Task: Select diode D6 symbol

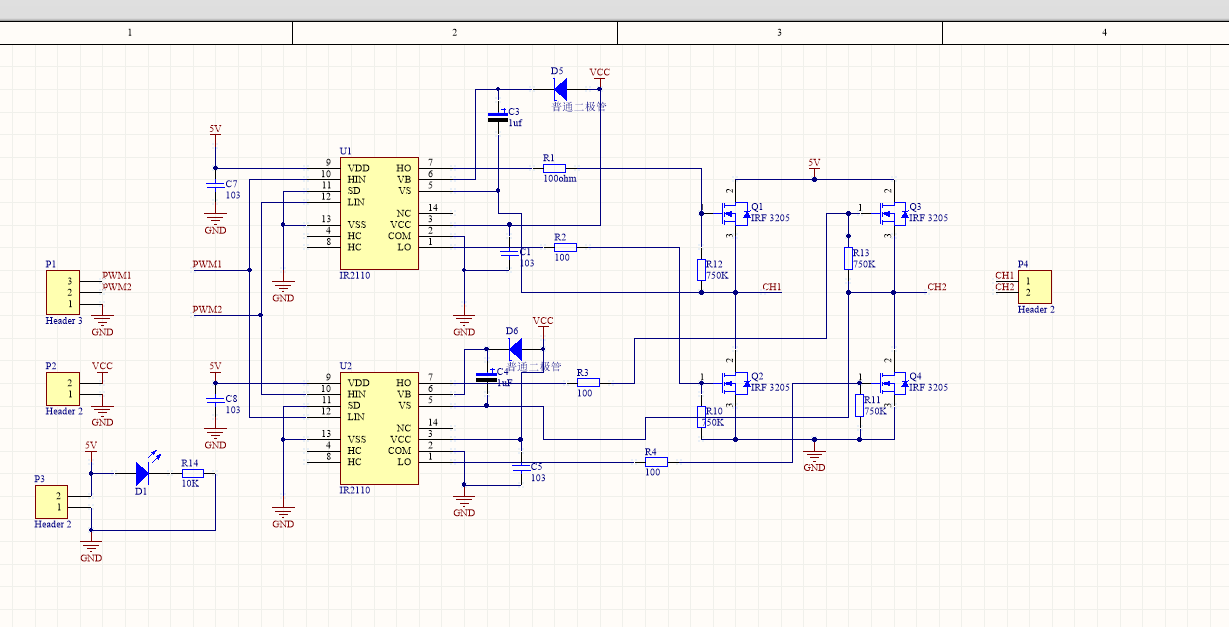Action: click(x=514, y=349)
